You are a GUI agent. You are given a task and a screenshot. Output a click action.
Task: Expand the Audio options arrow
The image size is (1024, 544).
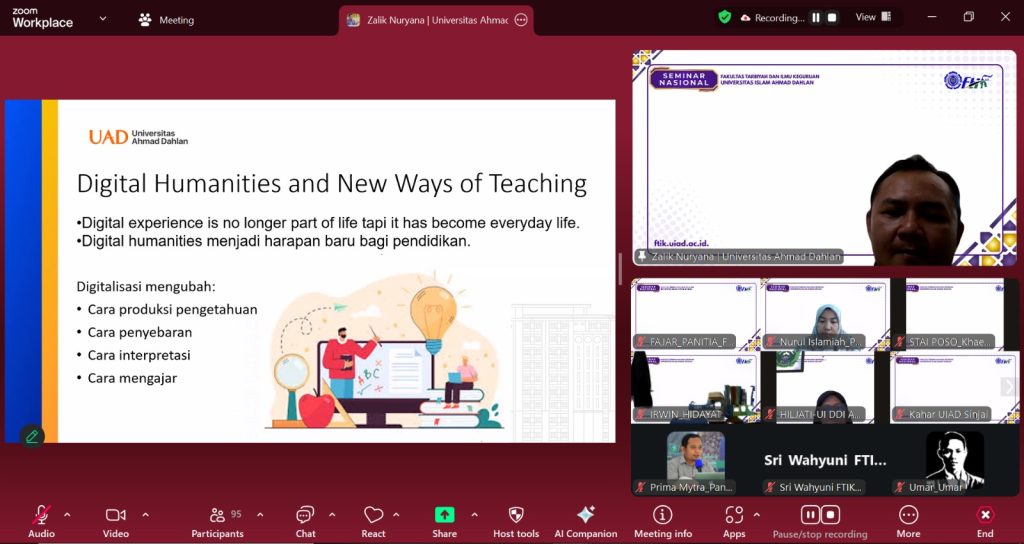(x=67, y=515)
